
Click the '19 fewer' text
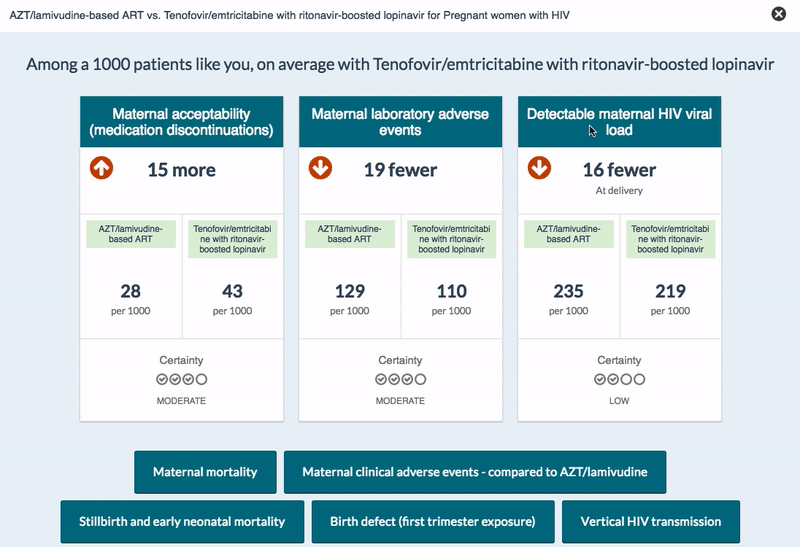(401, 170)
